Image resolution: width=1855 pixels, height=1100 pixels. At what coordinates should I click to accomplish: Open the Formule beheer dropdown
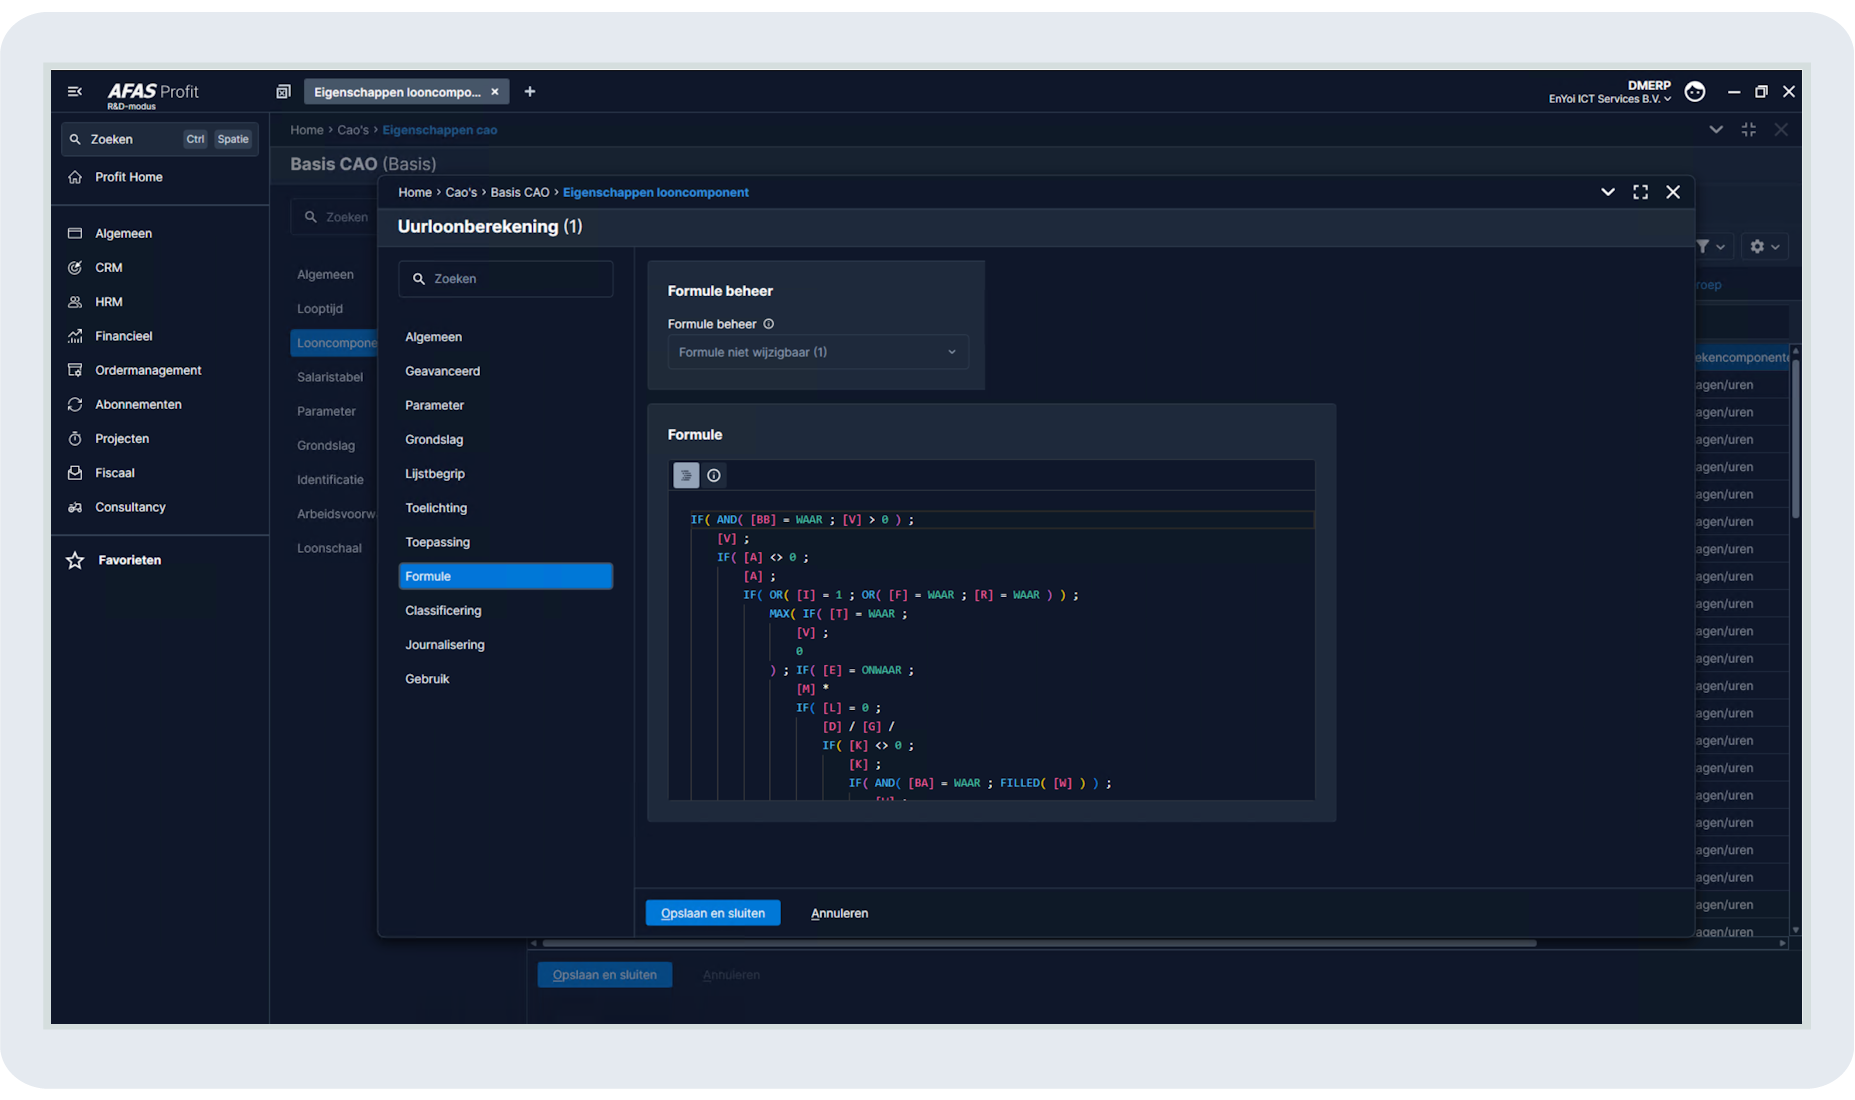click(x=818, y=352)
